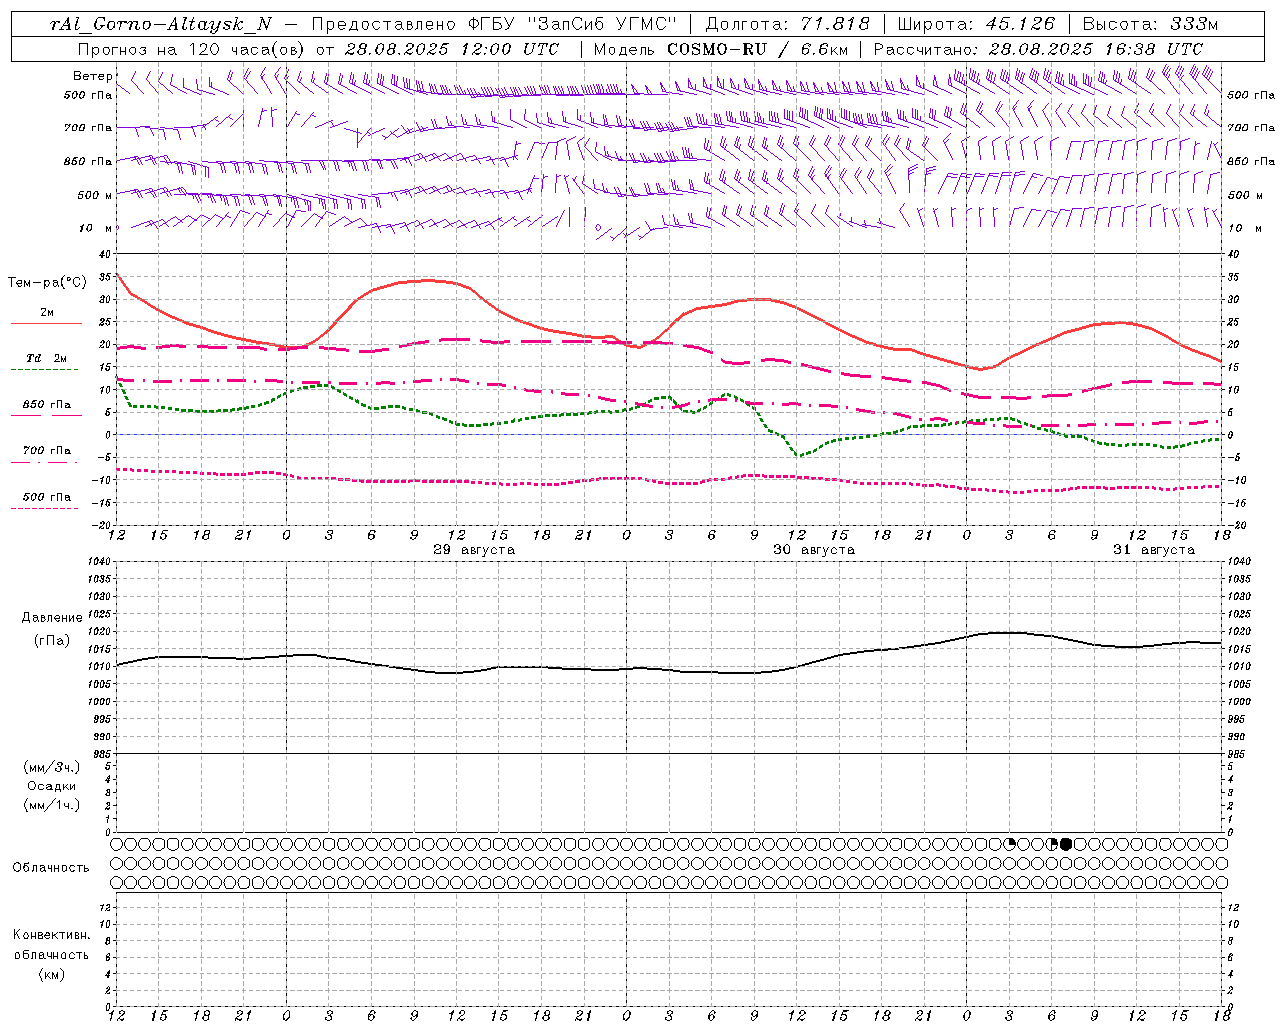Click the 29 августа date label

click(474, 550)
